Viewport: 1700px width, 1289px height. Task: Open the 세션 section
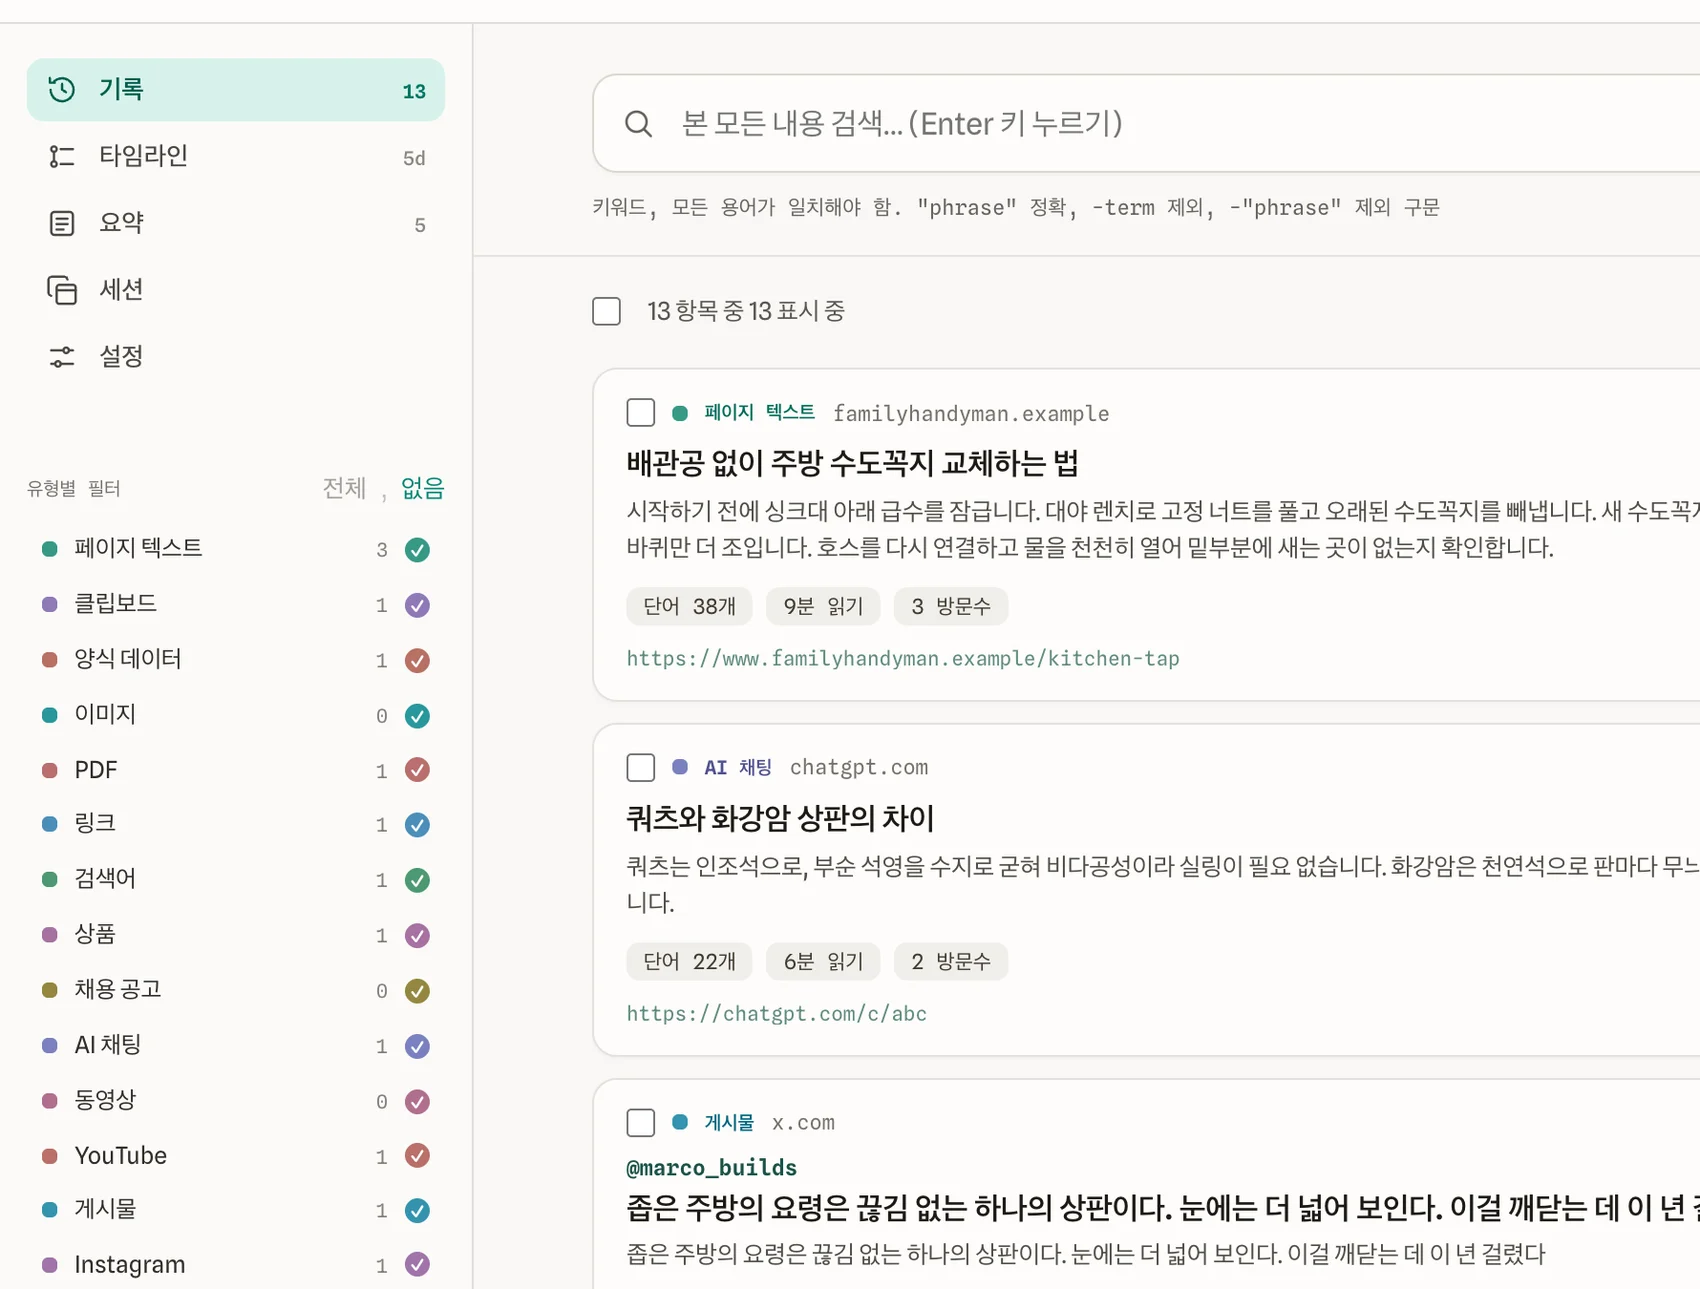tap(236, 290)
